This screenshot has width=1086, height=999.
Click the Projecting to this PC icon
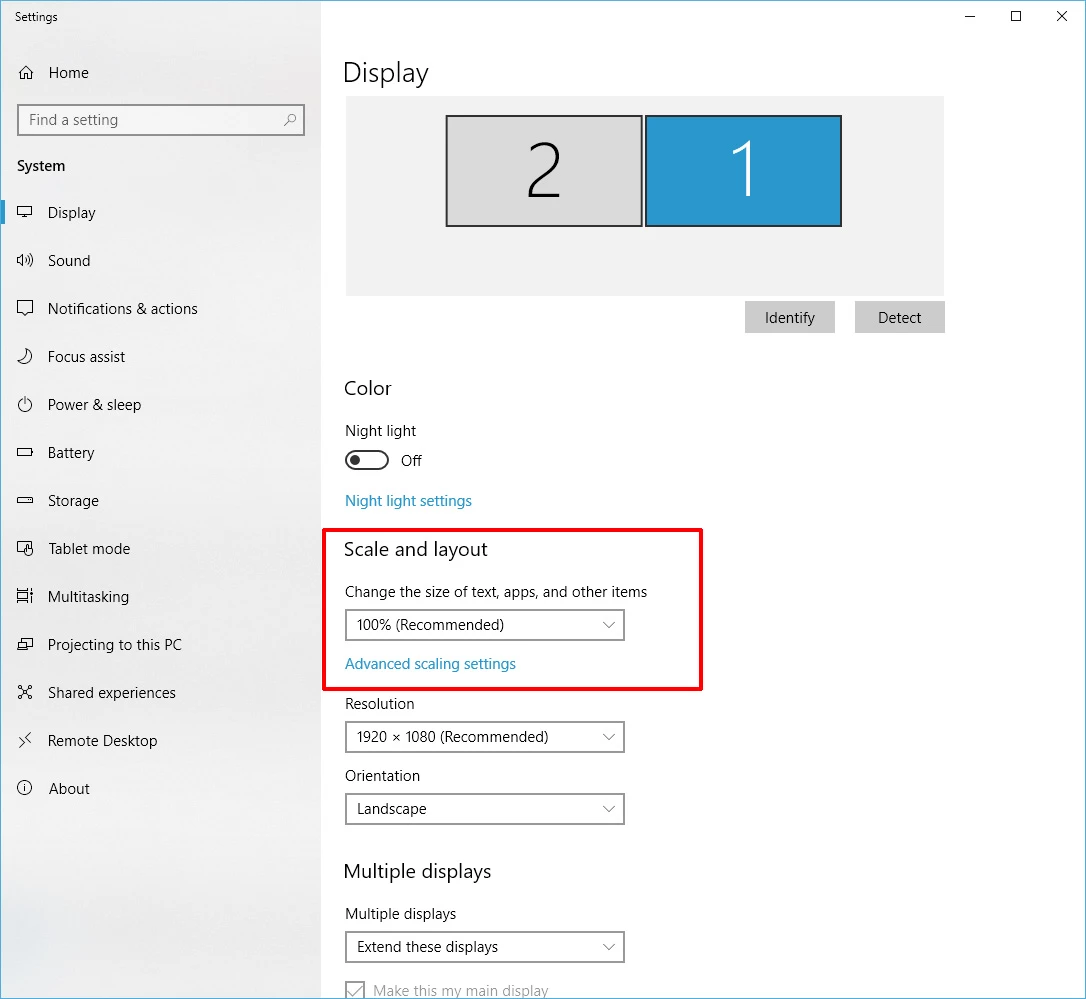25,644
